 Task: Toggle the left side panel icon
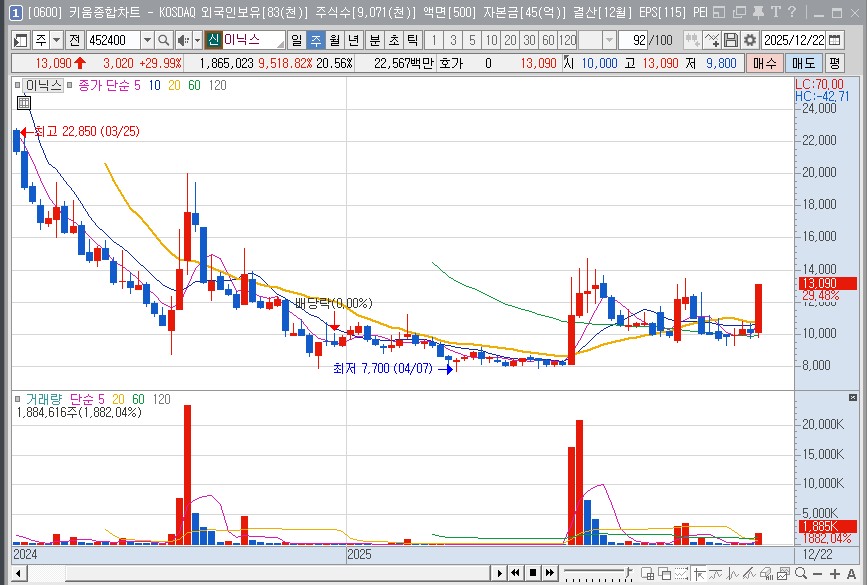[x=20, y=40]
